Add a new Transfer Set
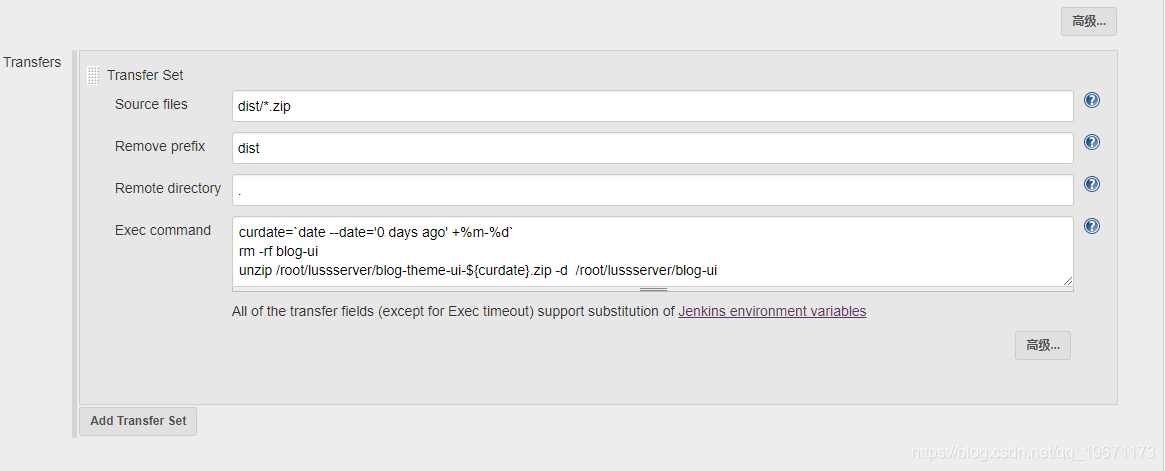This screenshot has height=471, width=1165. [138, 420]
